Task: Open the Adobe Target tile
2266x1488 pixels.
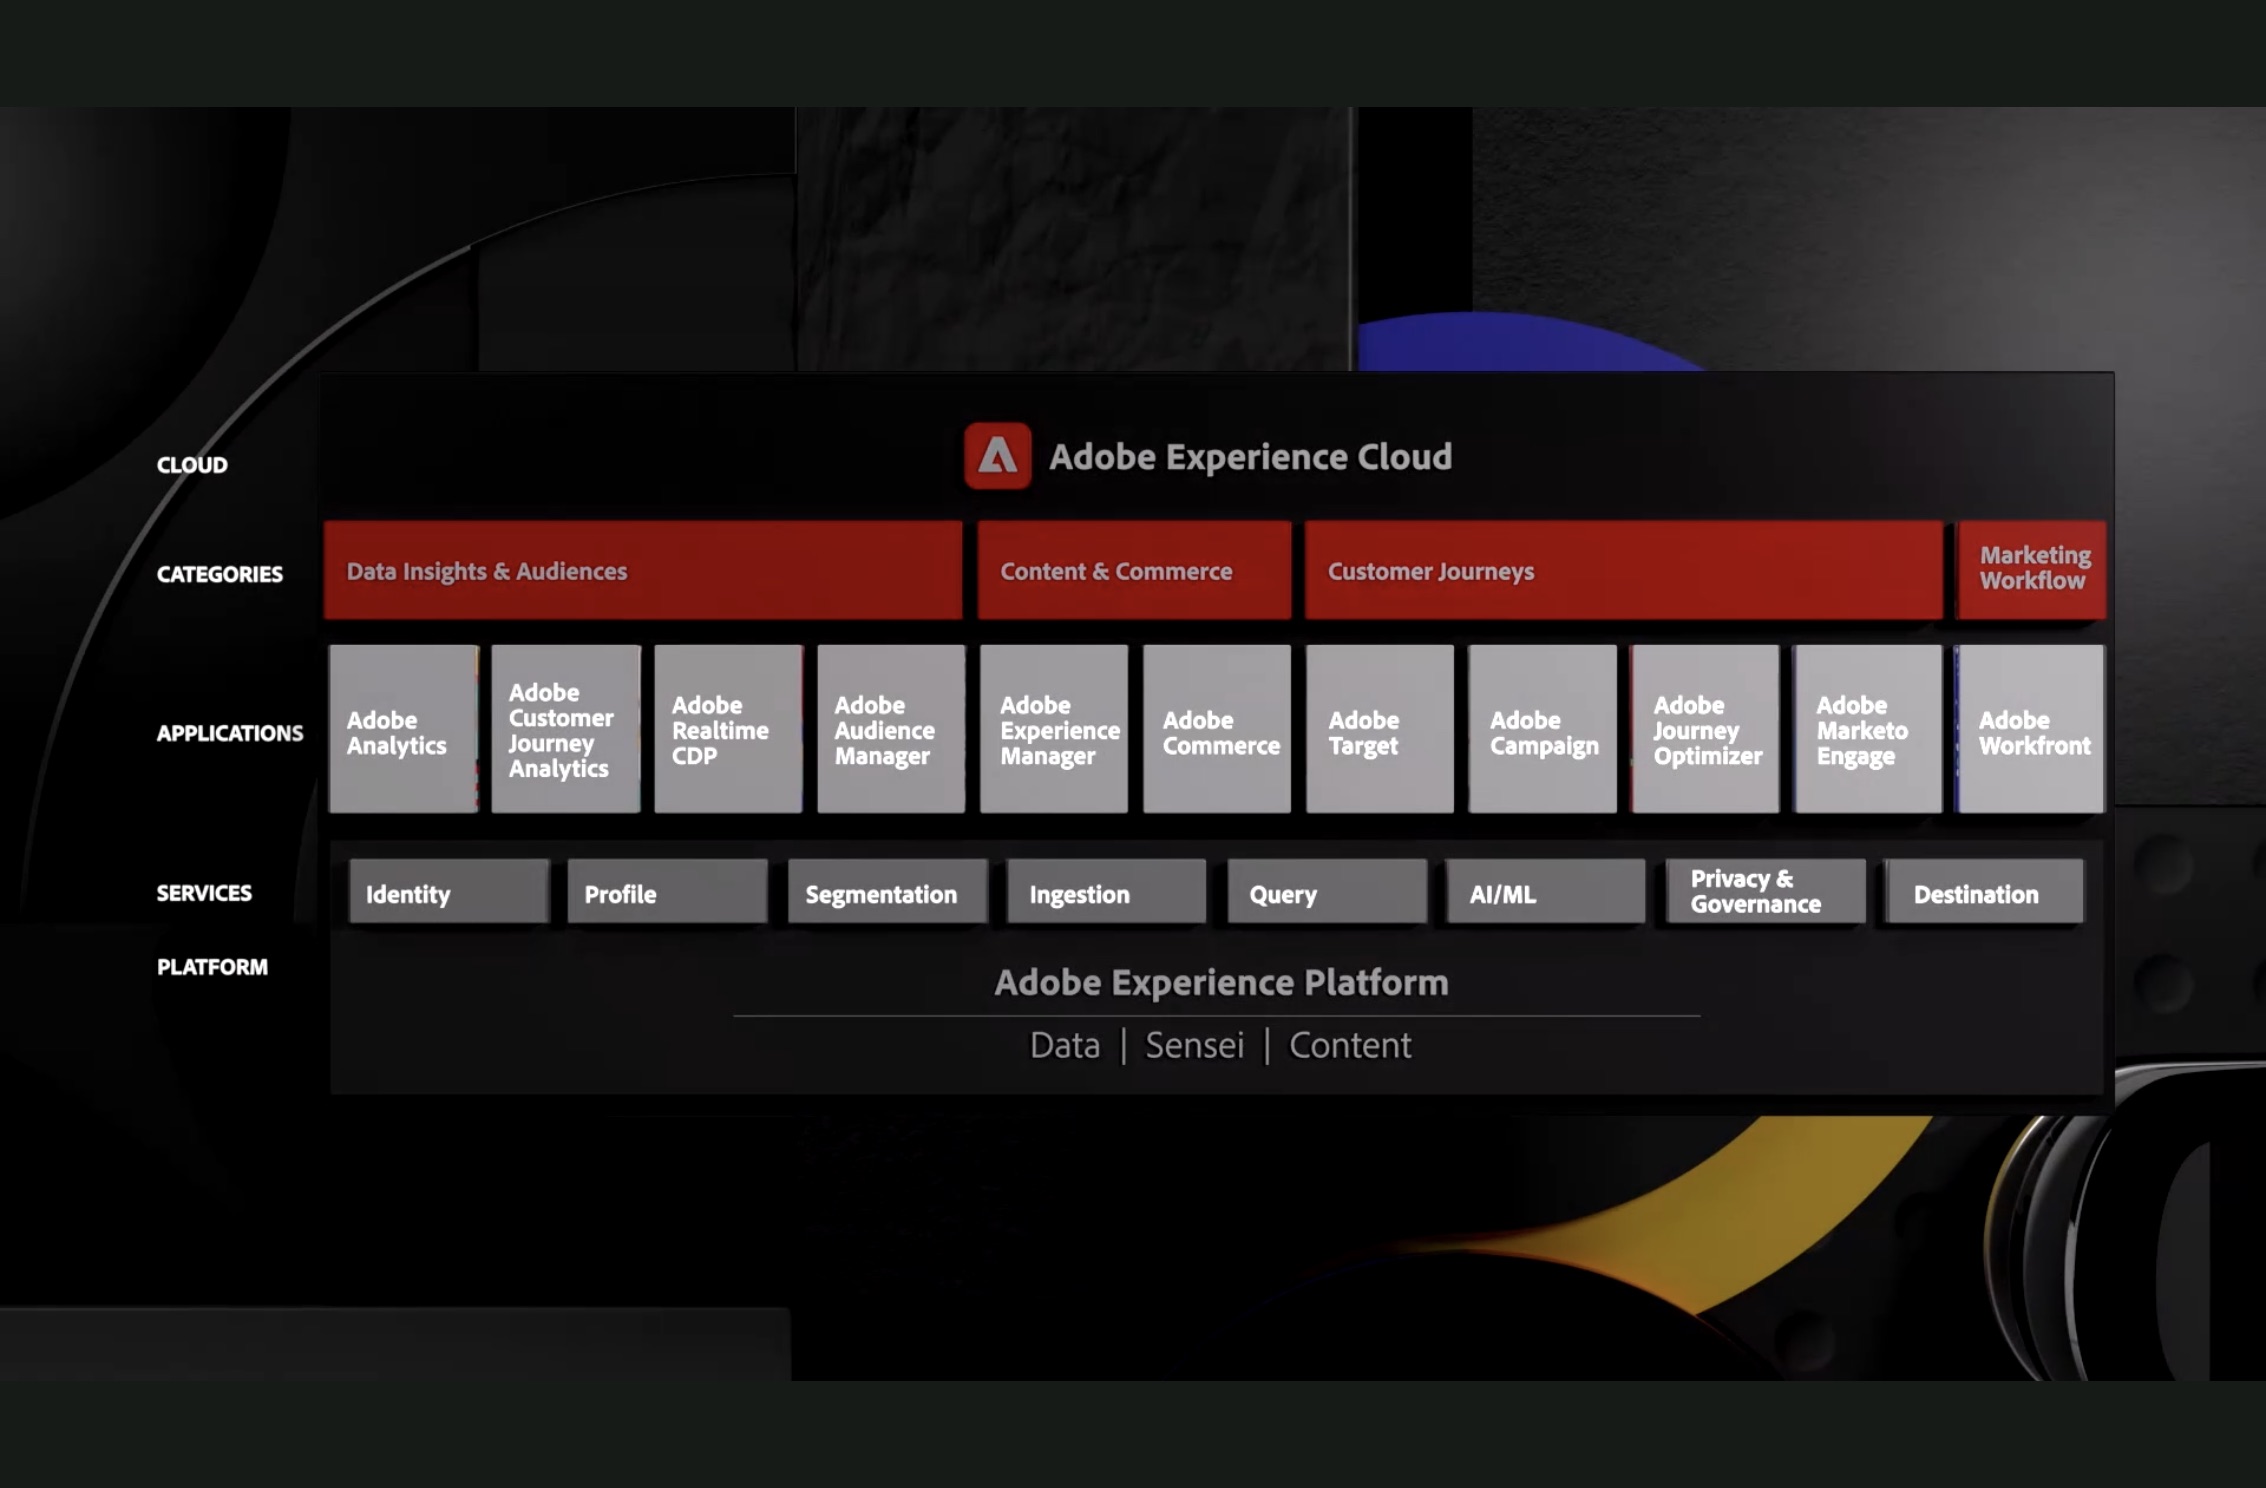Action: tap(1380, 729)
